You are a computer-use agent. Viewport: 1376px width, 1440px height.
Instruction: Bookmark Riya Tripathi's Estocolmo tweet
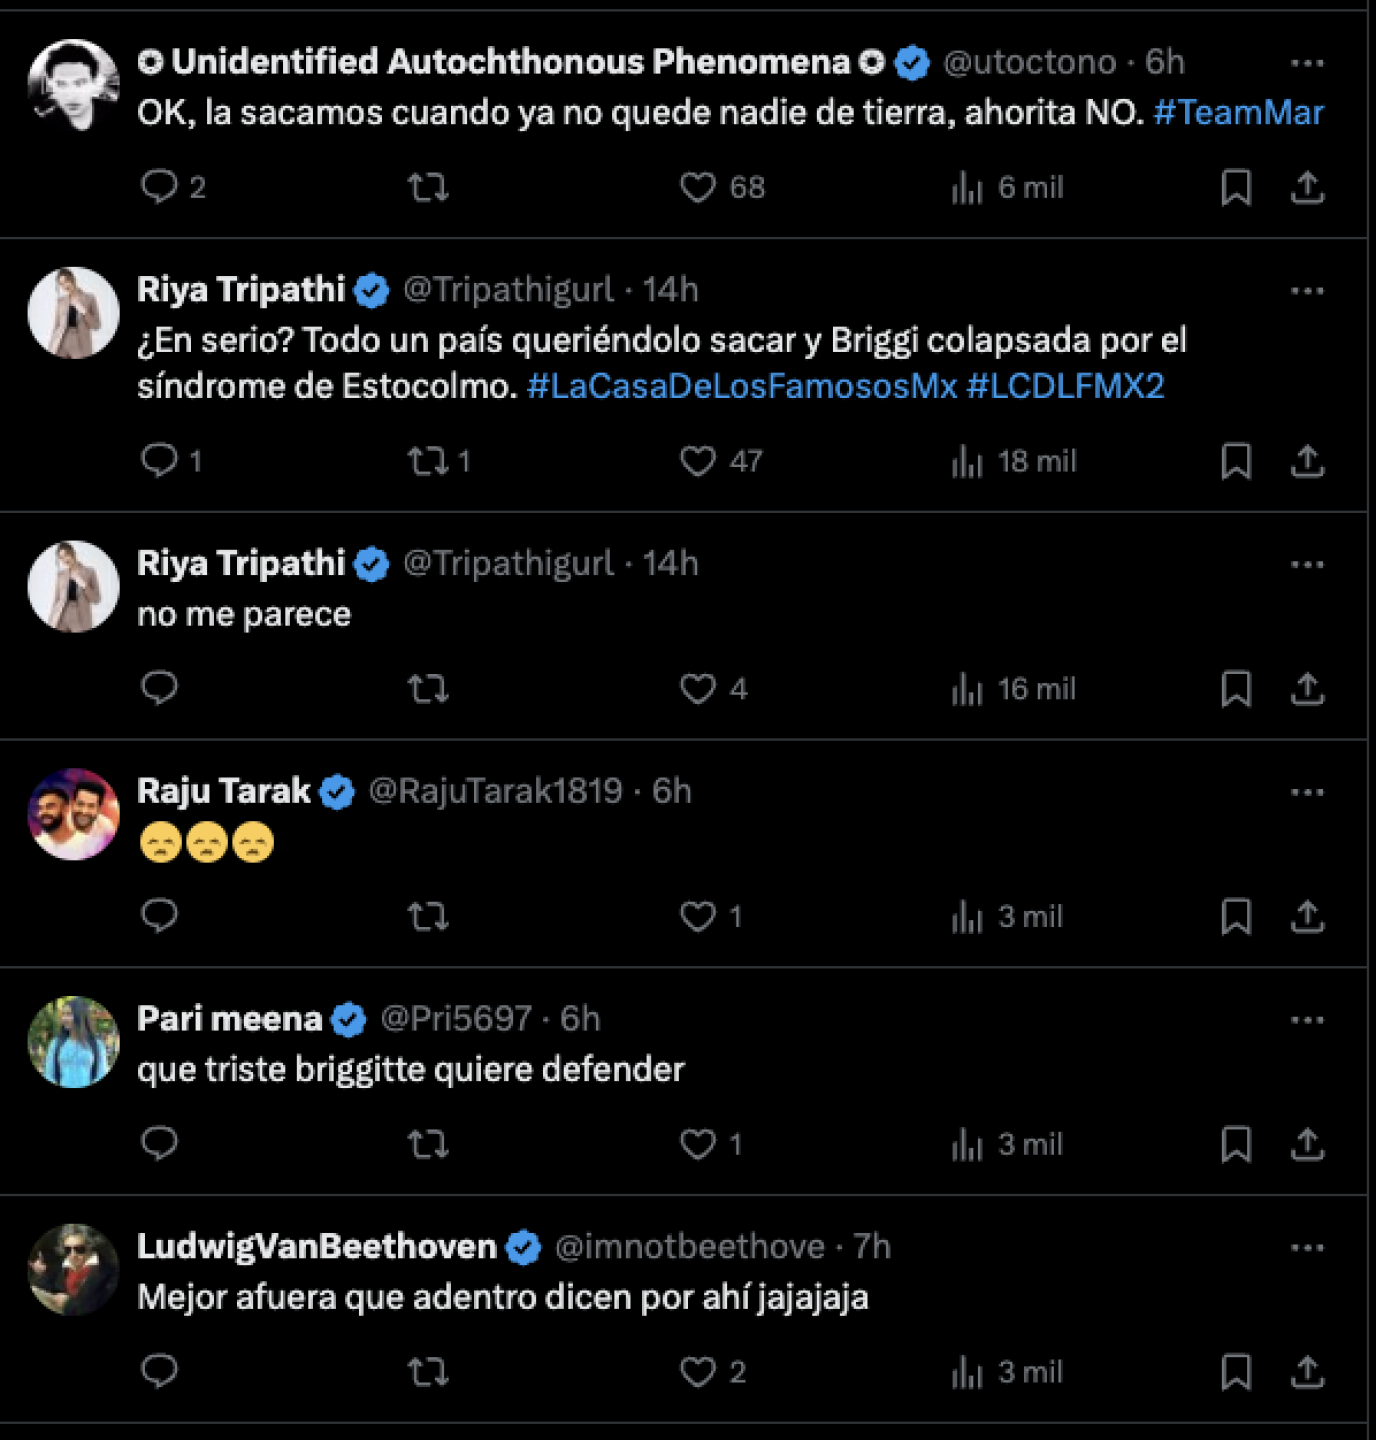point(1236,461)
